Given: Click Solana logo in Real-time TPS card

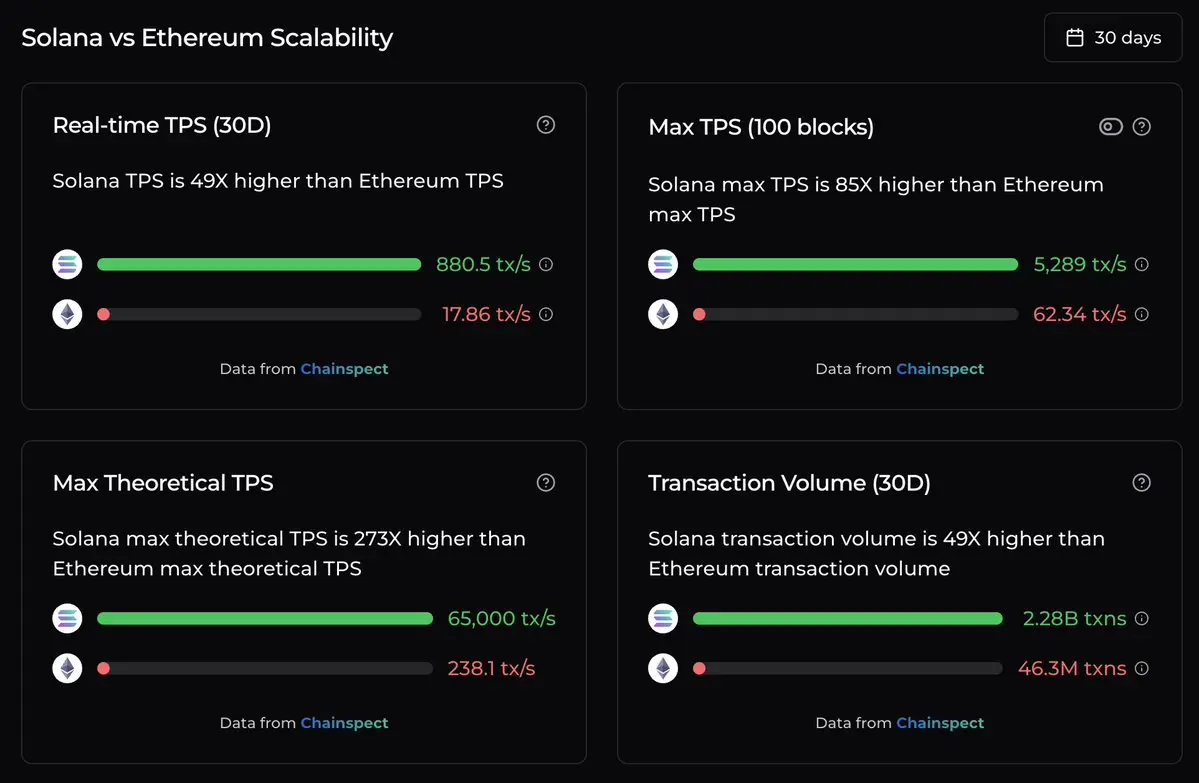Looking at the screenshot, I should (x=67, y=265).
